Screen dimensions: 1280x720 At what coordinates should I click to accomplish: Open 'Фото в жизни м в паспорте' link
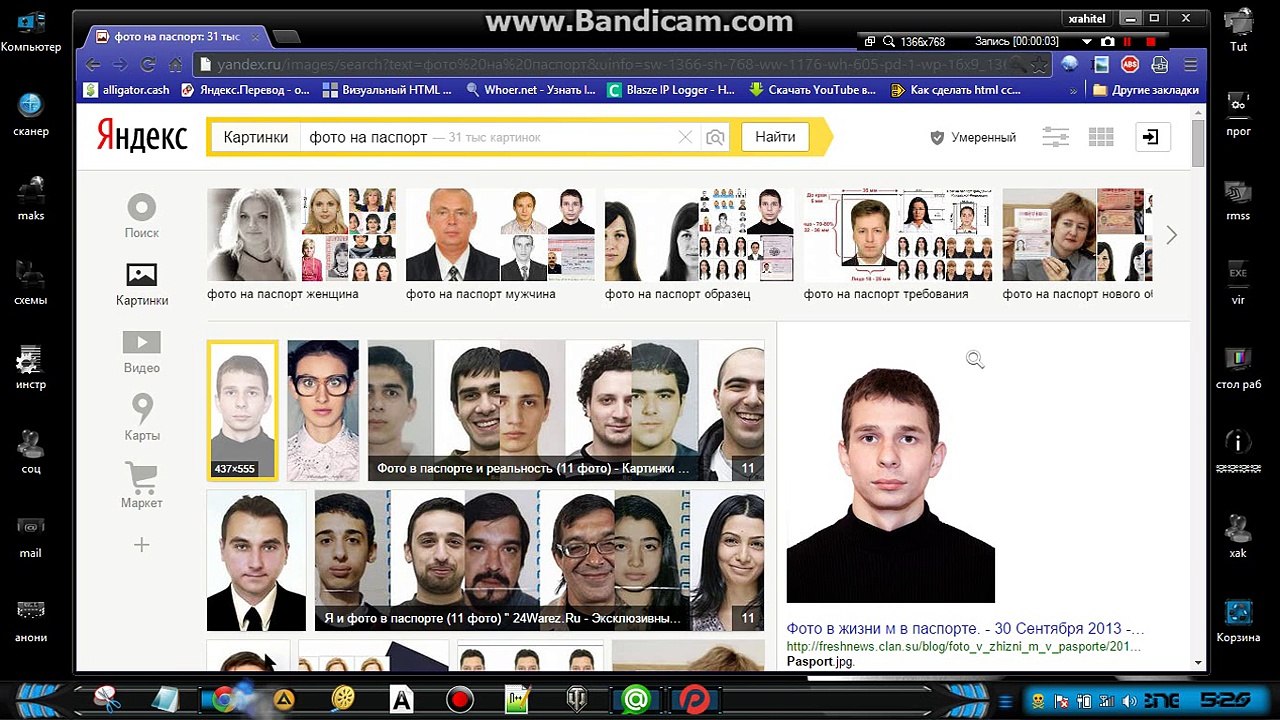tap(966, 629)
